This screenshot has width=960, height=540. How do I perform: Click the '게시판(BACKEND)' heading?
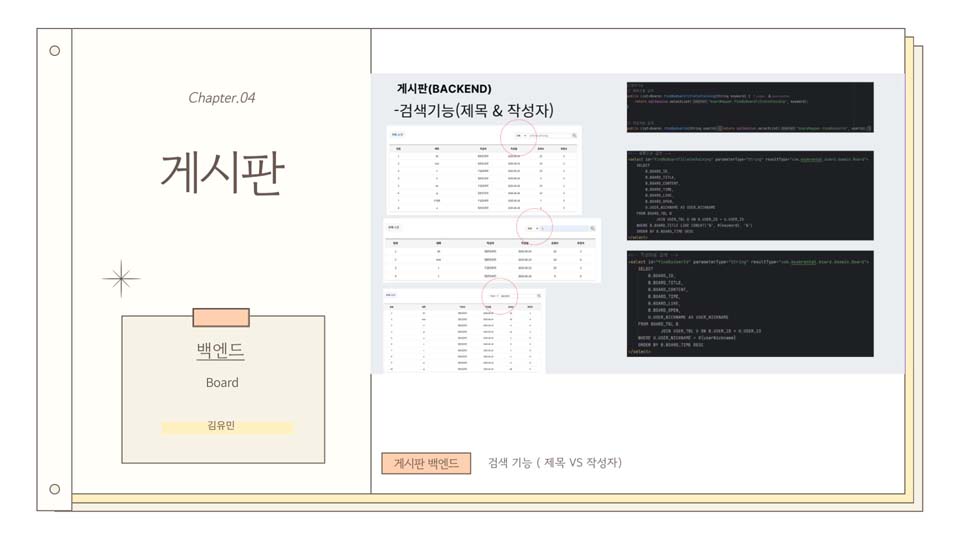pyautogui.click(x=444, y=89)
